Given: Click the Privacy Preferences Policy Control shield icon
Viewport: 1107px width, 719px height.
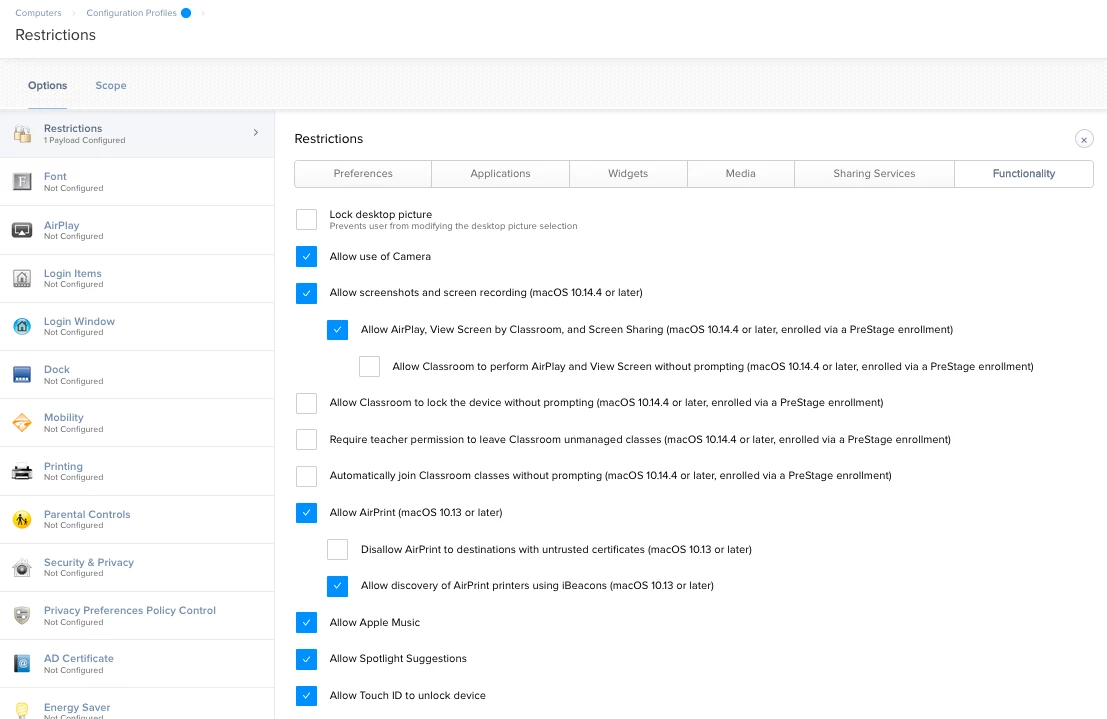Looking at the screenshot, I should (x=22, y=615).
